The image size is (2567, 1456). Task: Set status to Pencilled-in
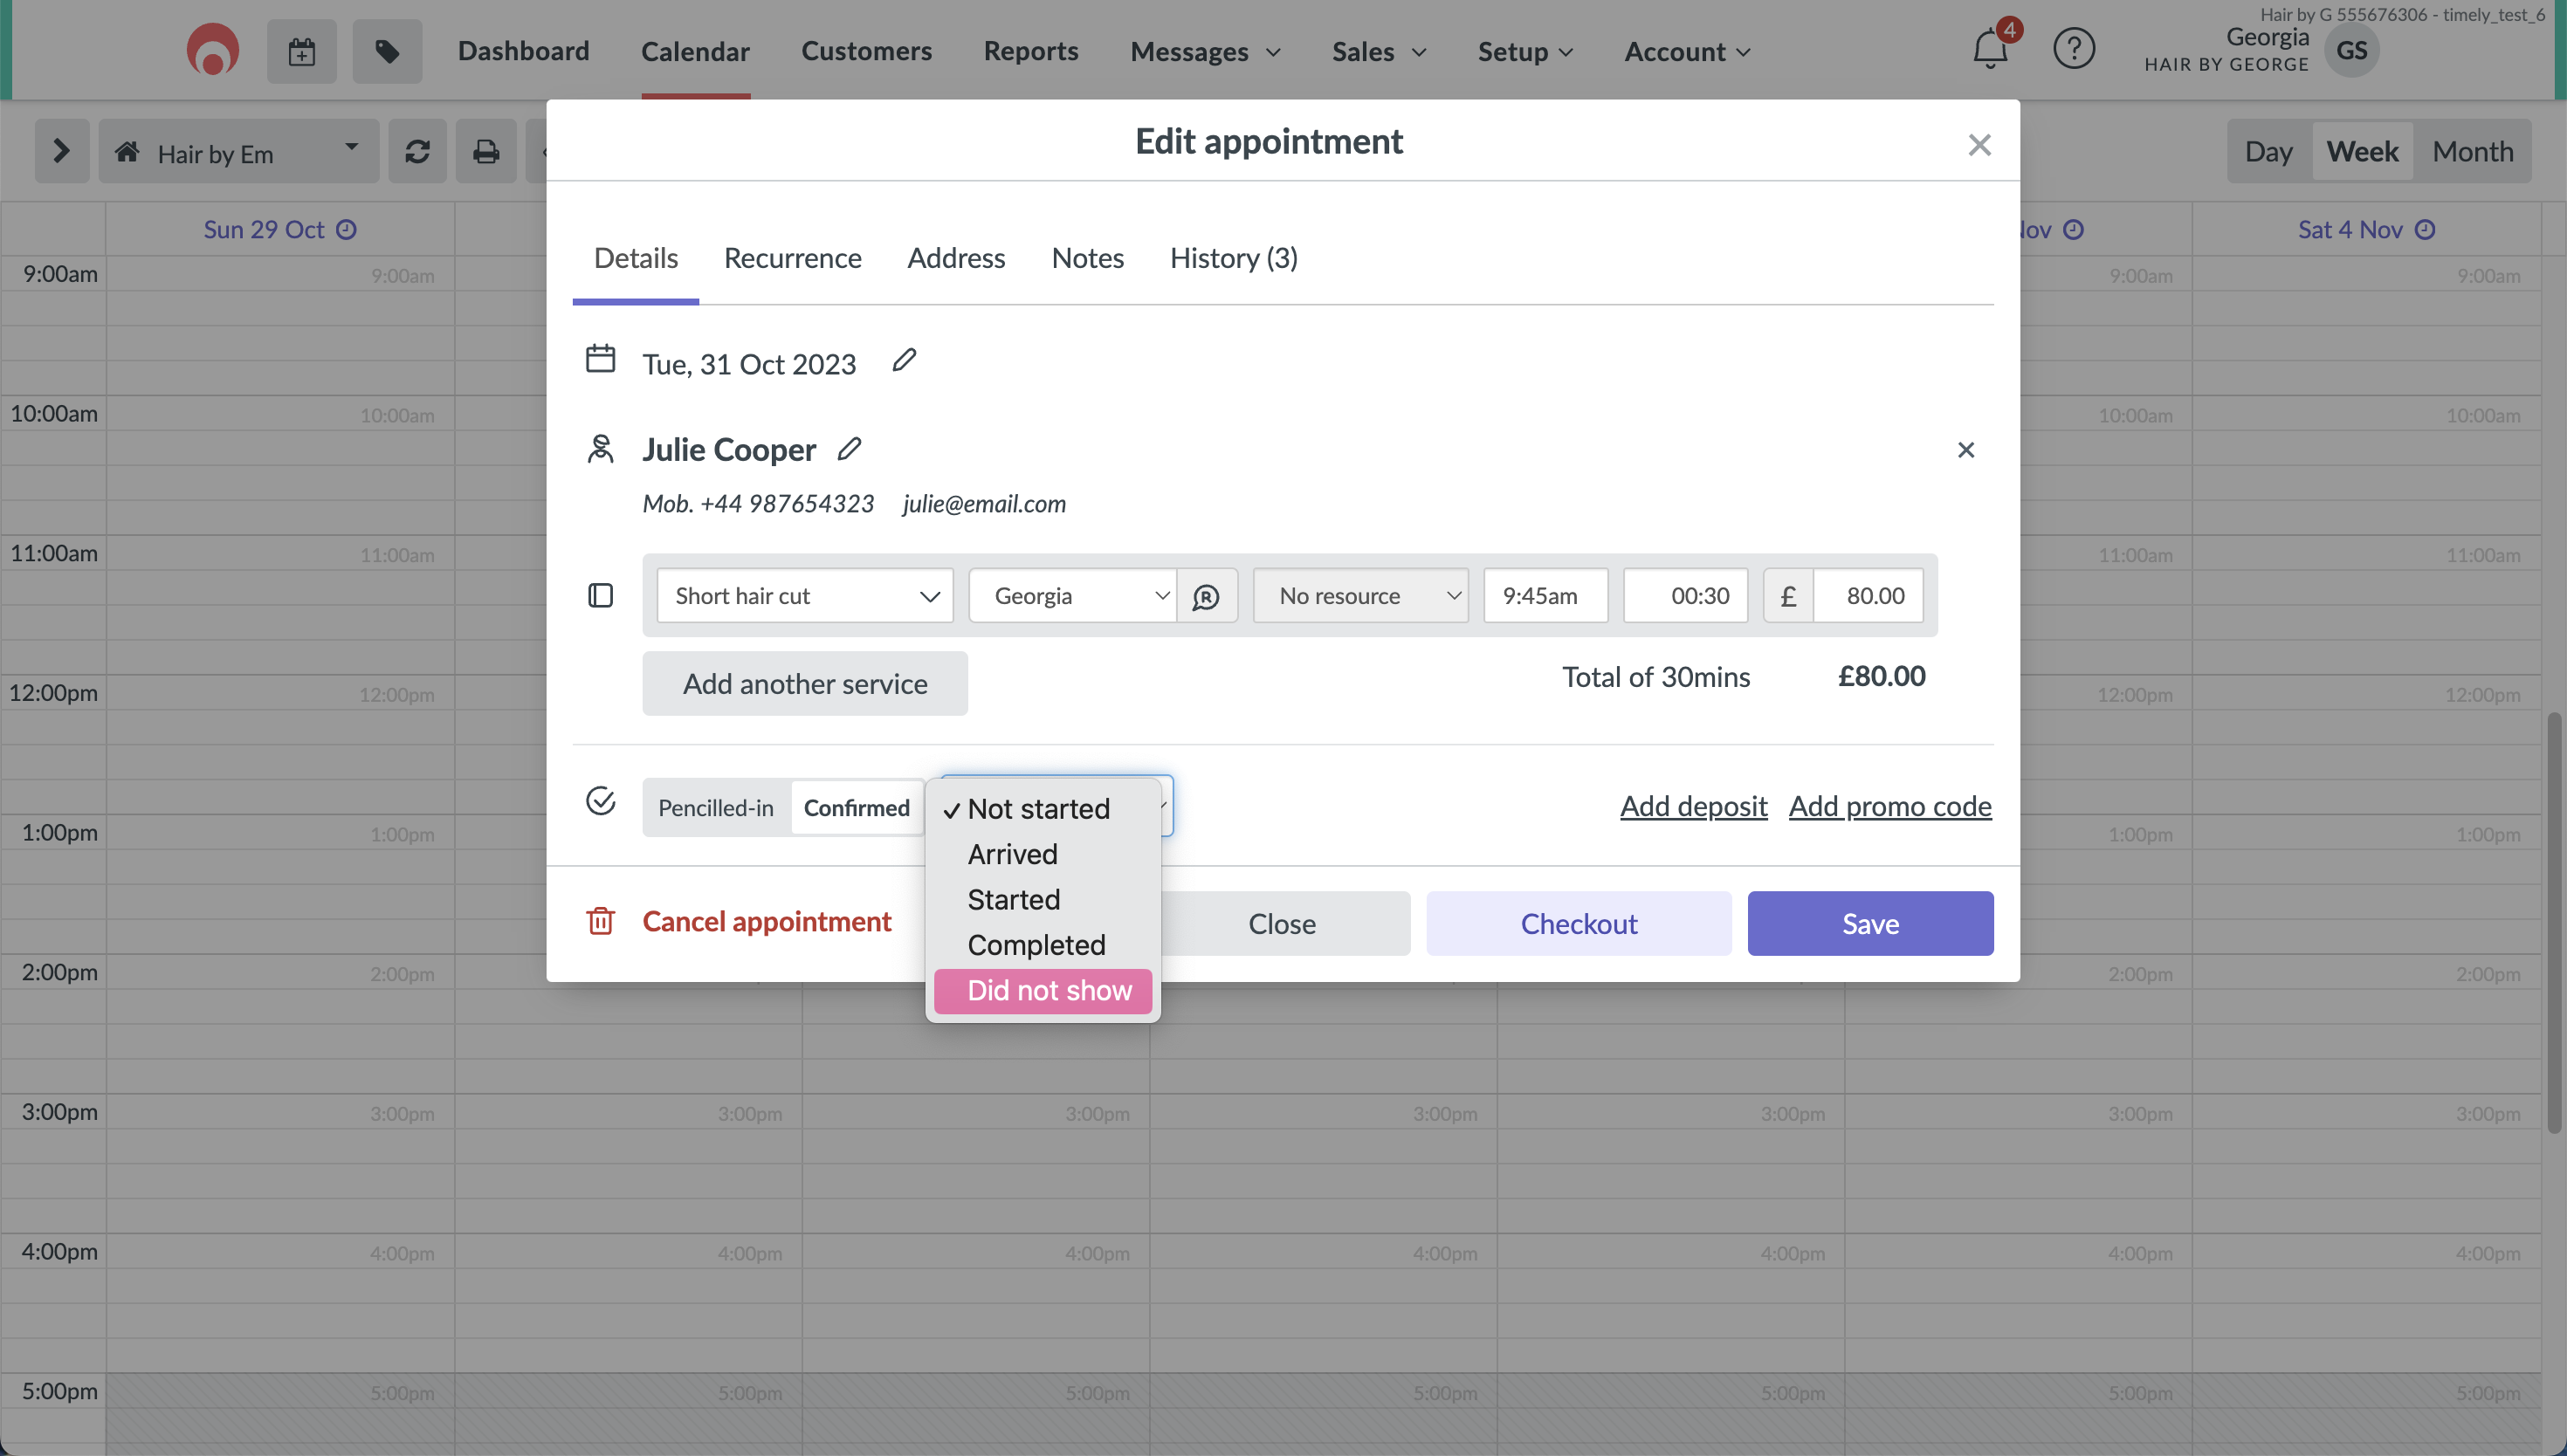tap(715, 807)
